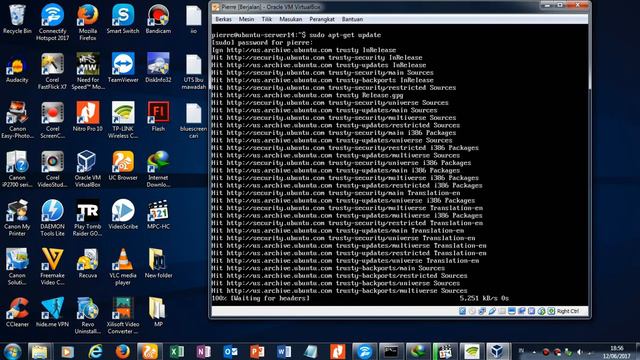Open the Oracle VM VirtualBox desktop shortcut
The image size is (640, 360).
[x=88, y=169]
